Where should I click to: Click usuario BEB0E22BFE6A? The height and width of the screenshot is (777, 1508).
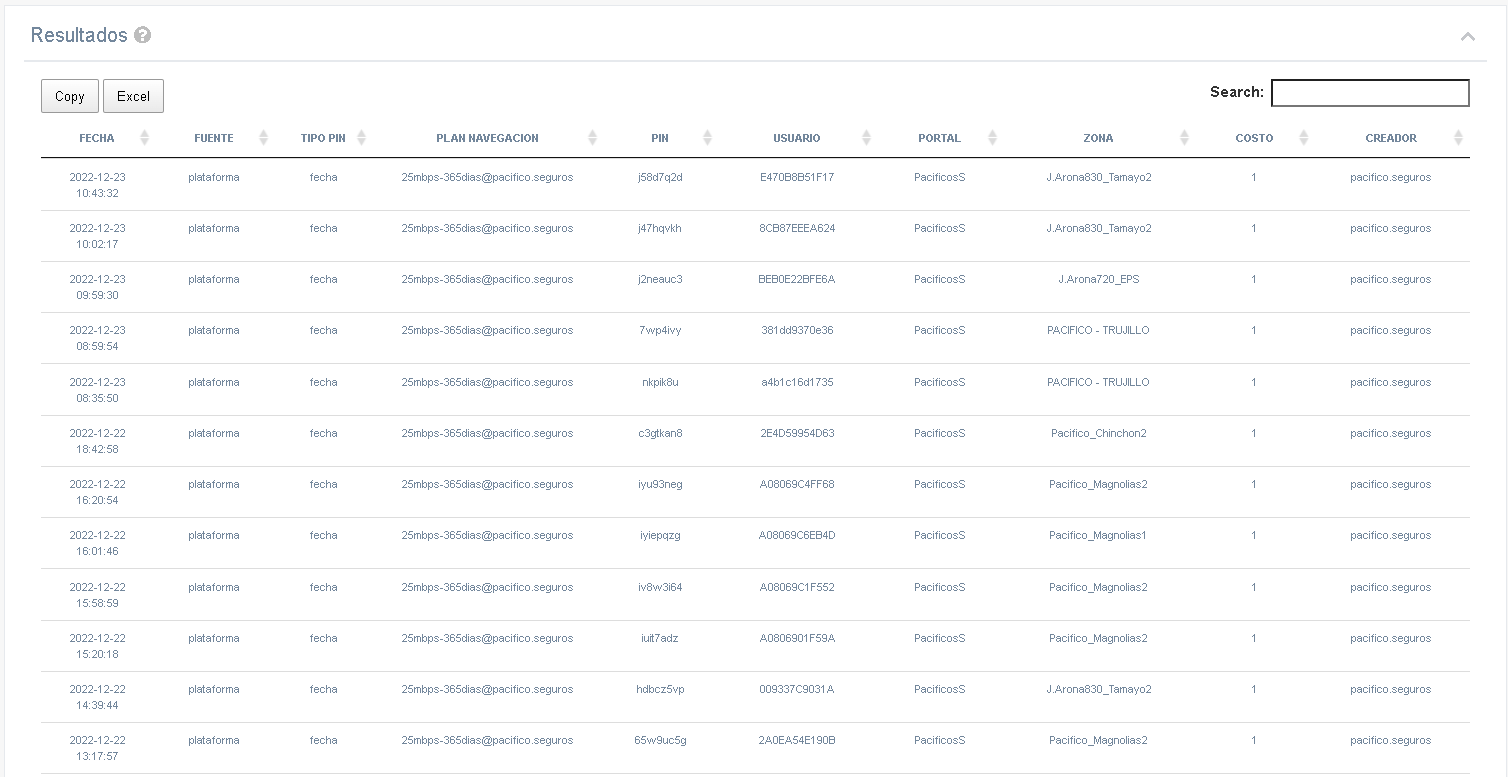[797, 279]
